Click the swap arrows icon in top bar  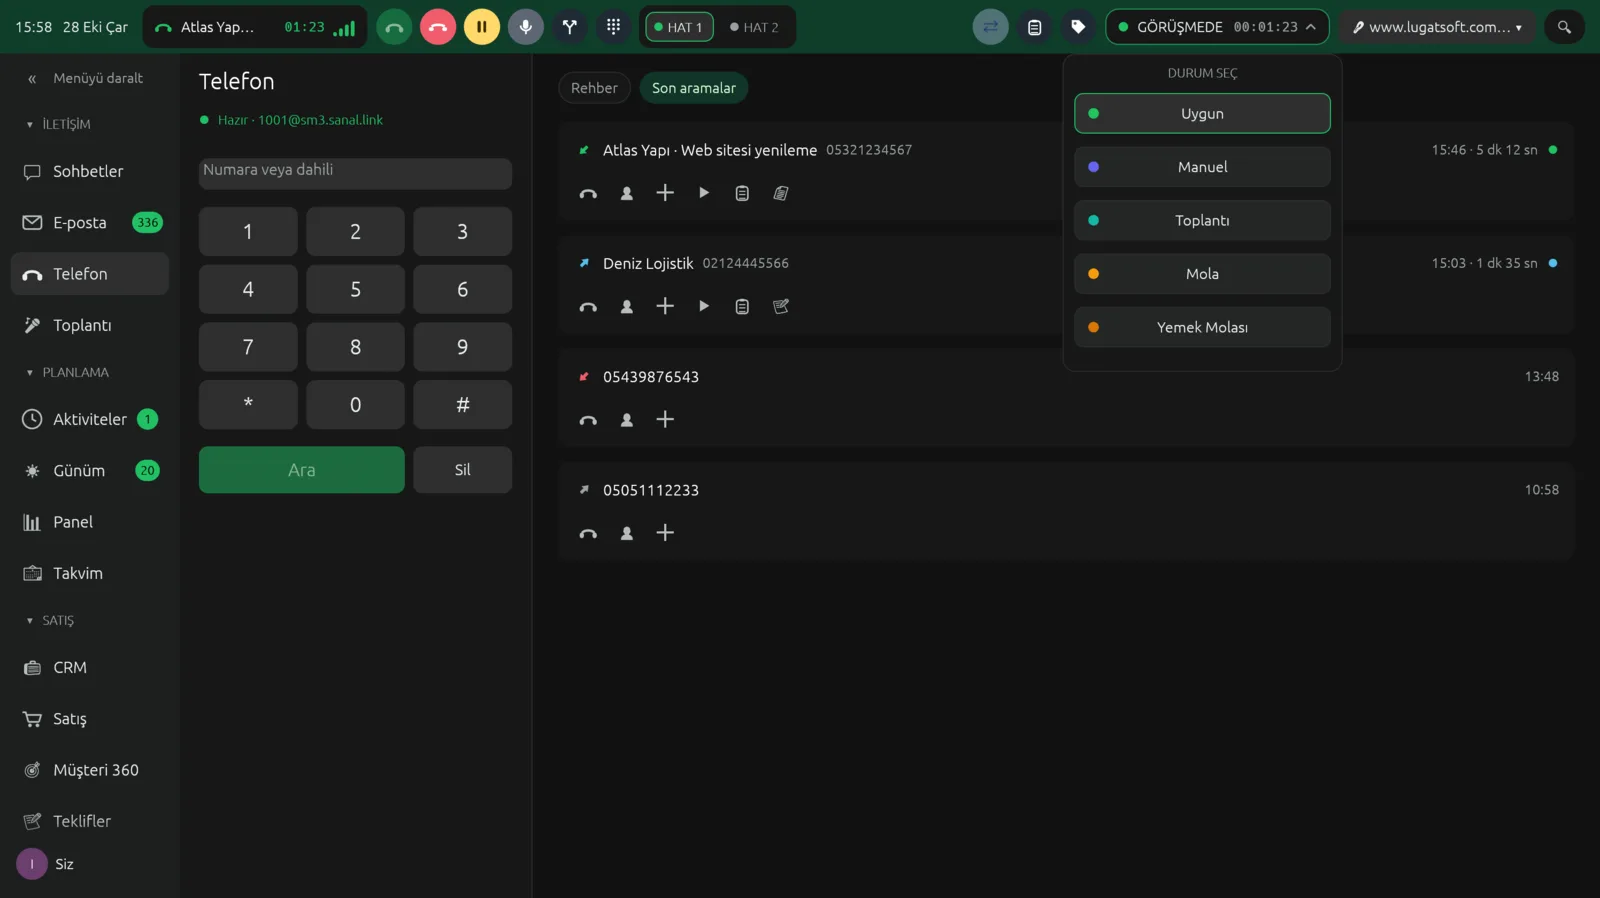(x=990, y=27)
